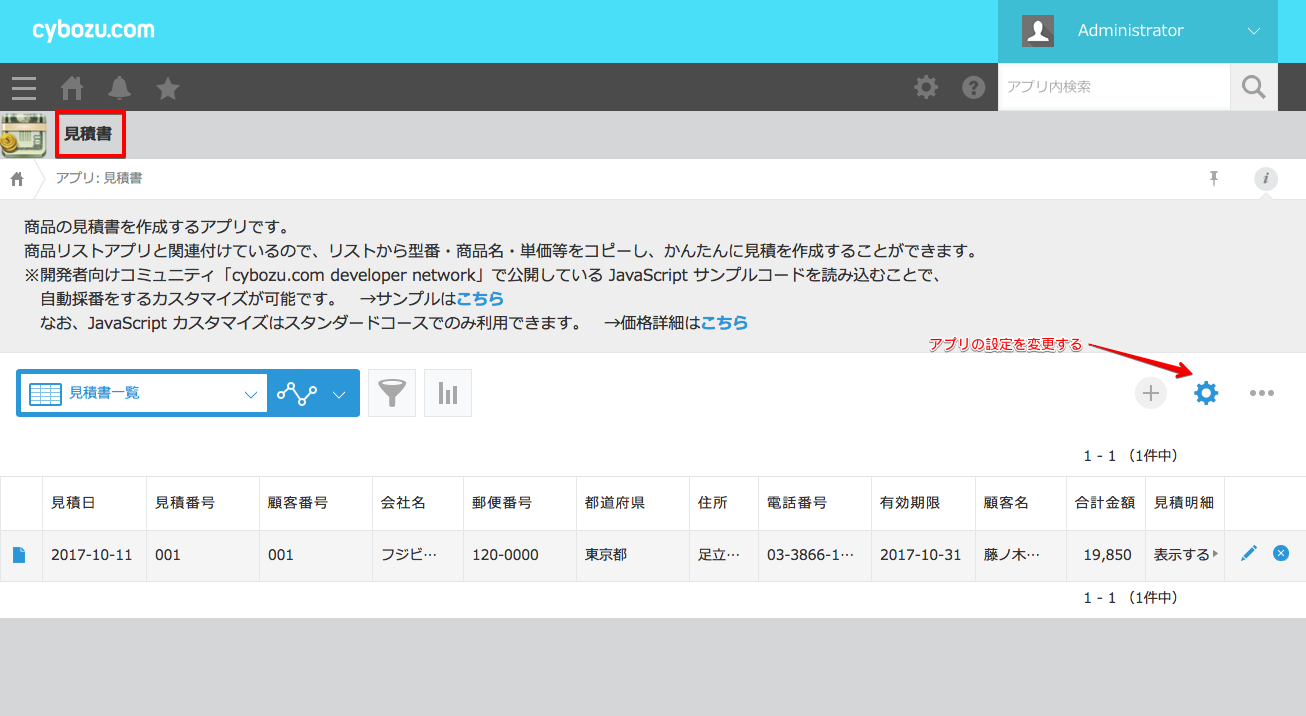1306x716 pixels.
Task: Click the search magnifier button
Action: click(1253, 88)
